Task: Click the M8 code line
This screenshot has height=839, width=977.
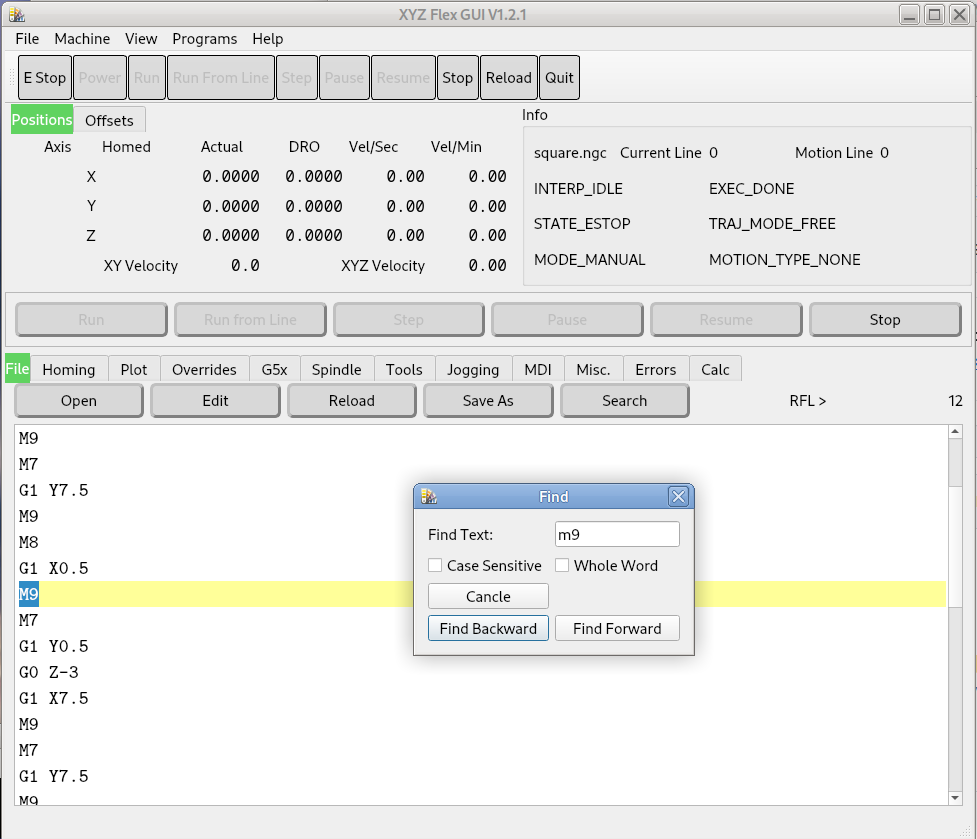Action: 29,542
